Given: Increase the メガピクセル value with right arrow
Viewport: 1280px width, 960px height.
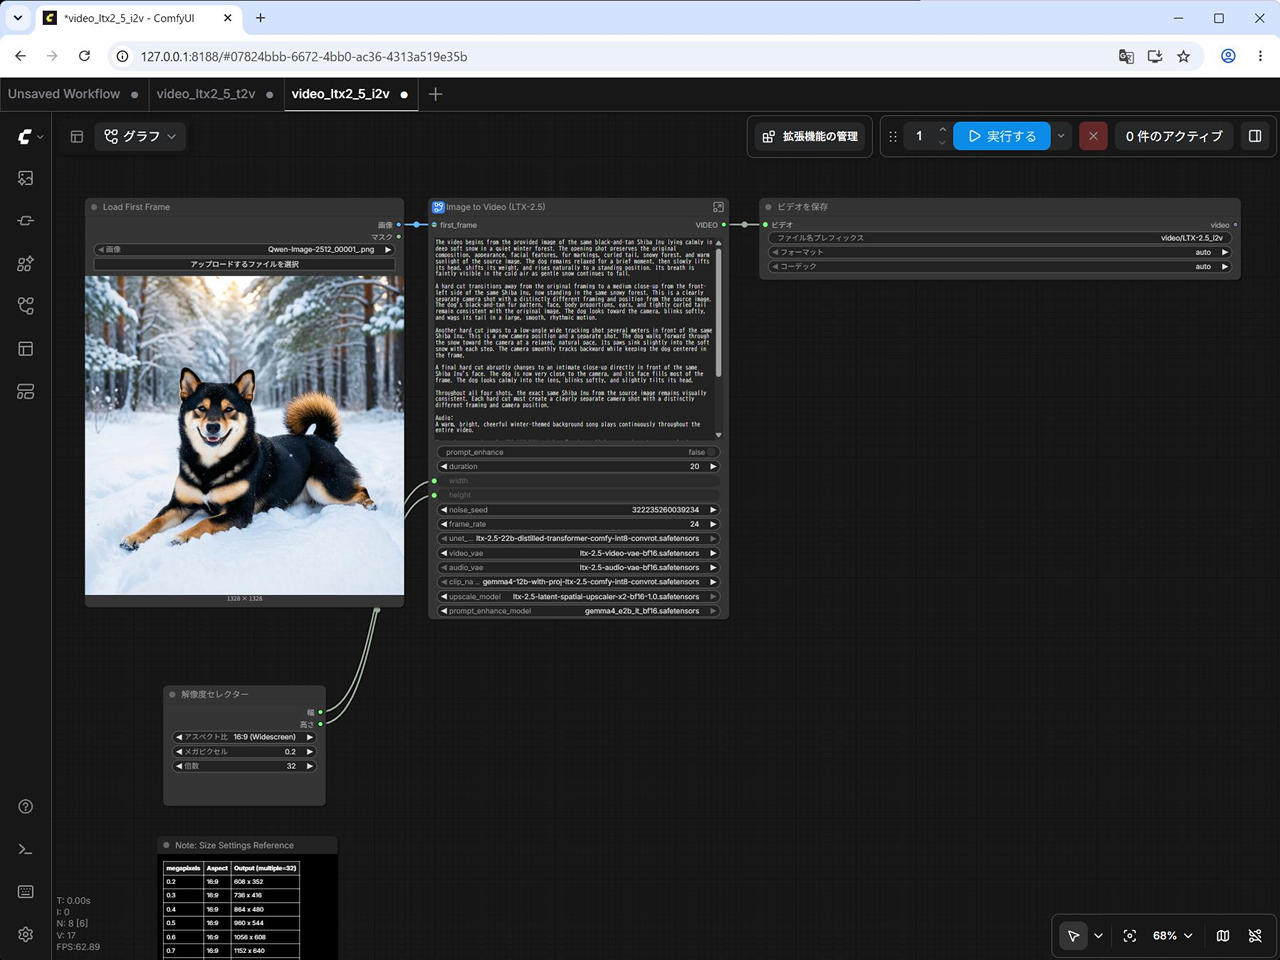Looking at the screenshot, I should click(x=310, y=751).
